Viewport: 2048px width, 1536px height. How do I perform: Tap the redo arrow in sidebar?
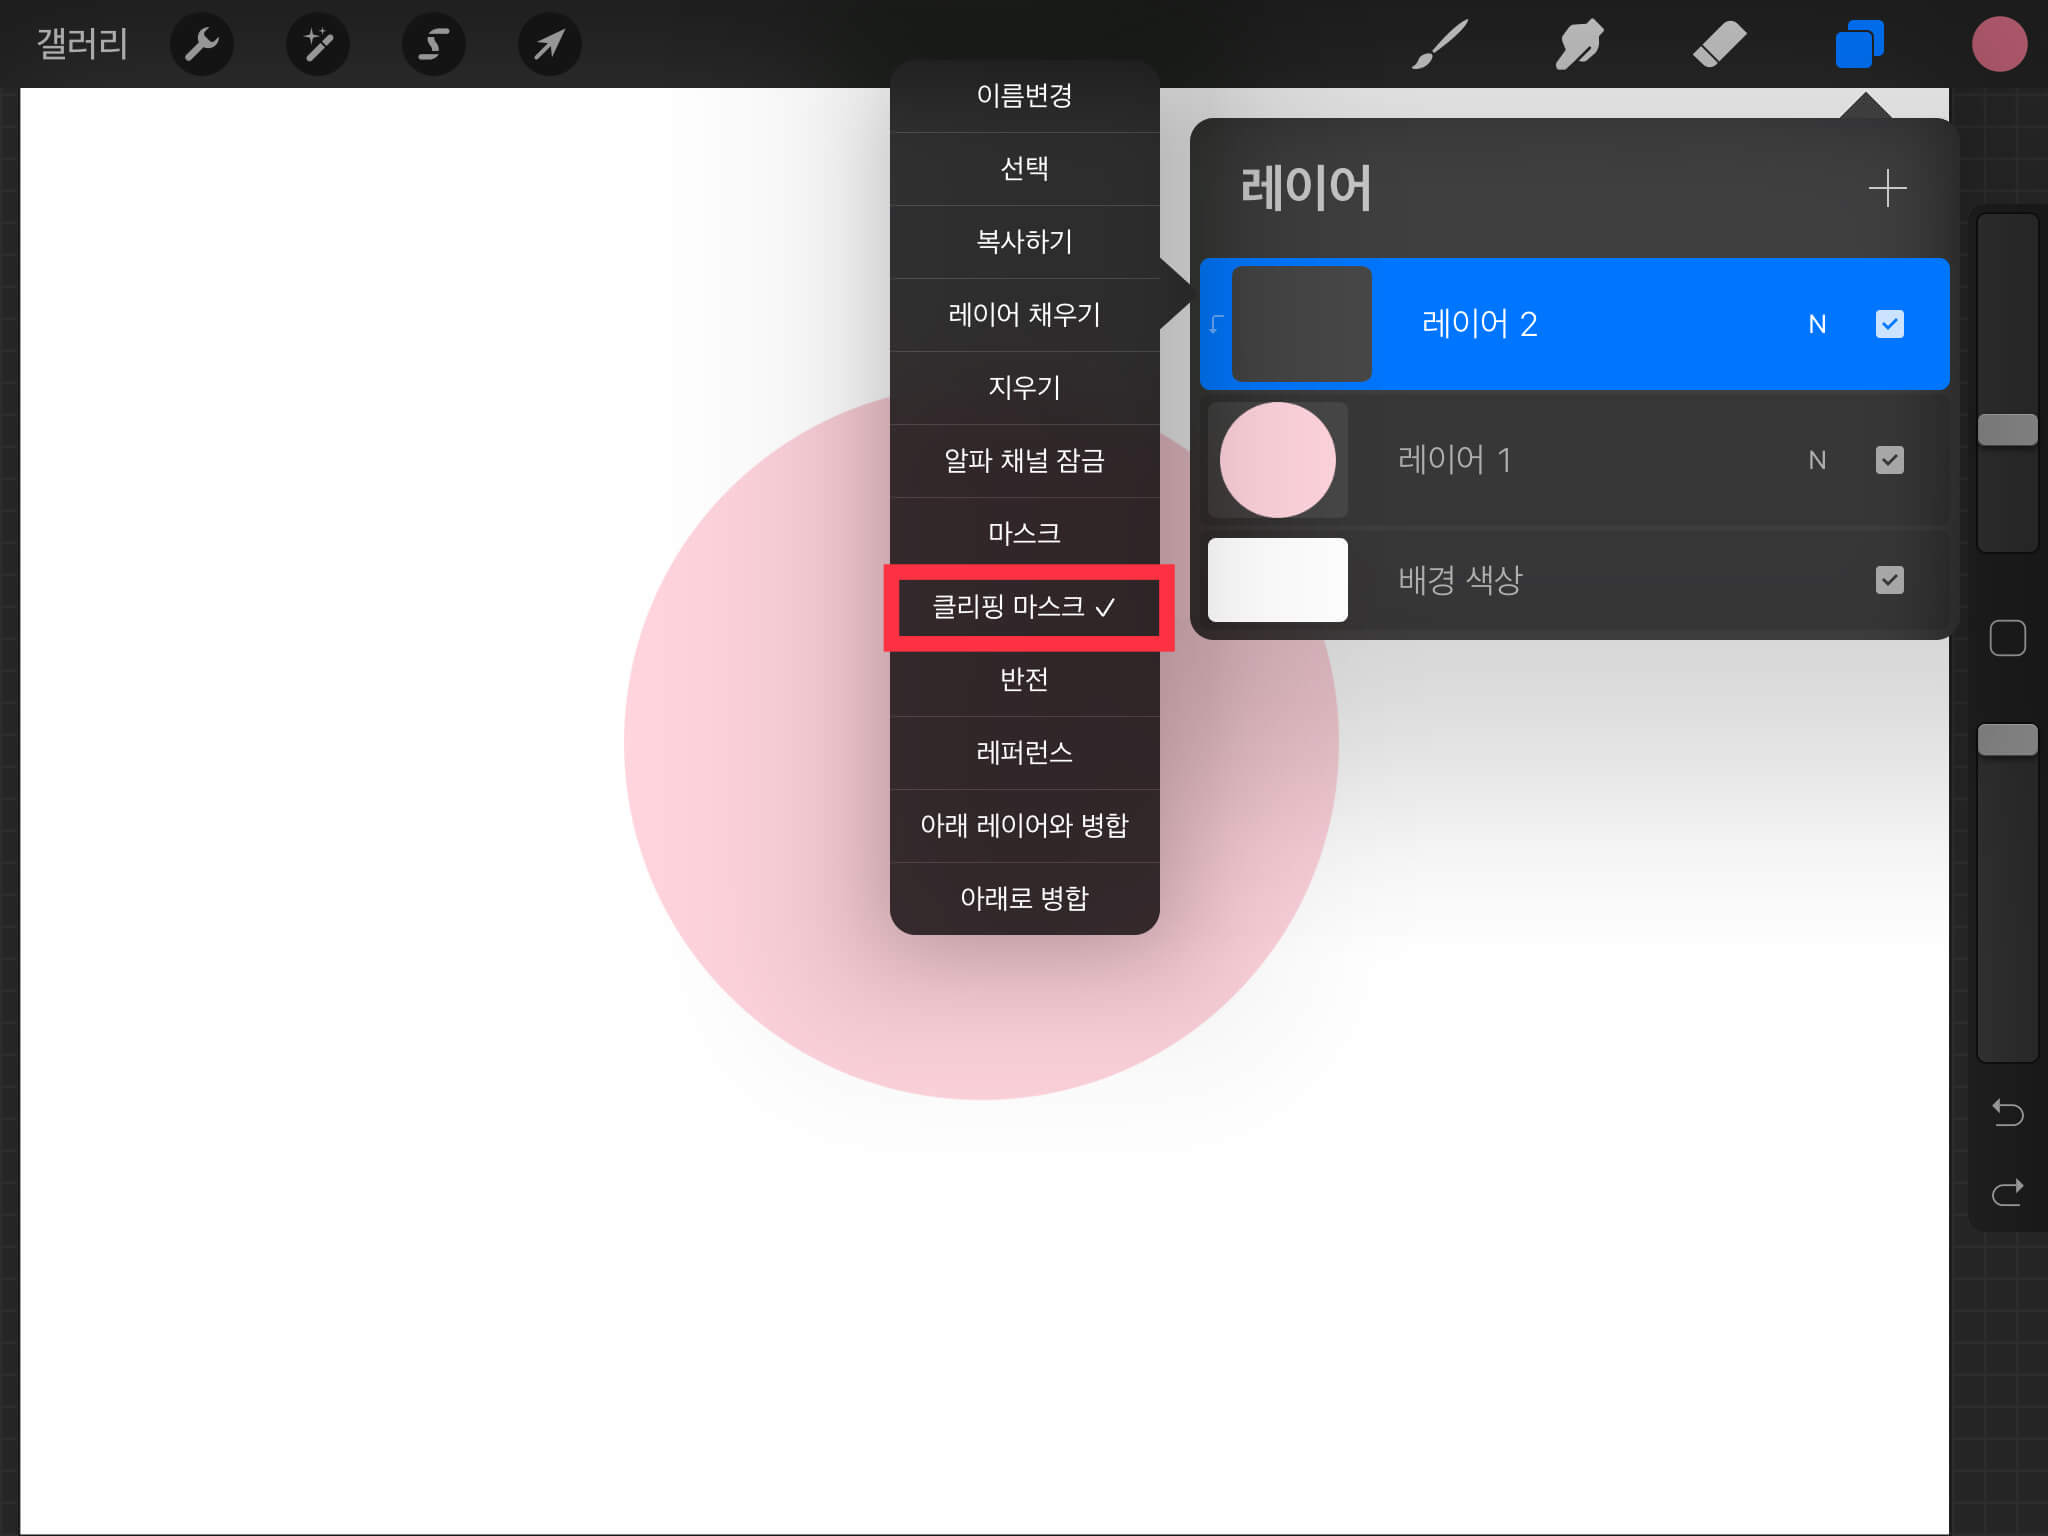pos(2007,1192)
